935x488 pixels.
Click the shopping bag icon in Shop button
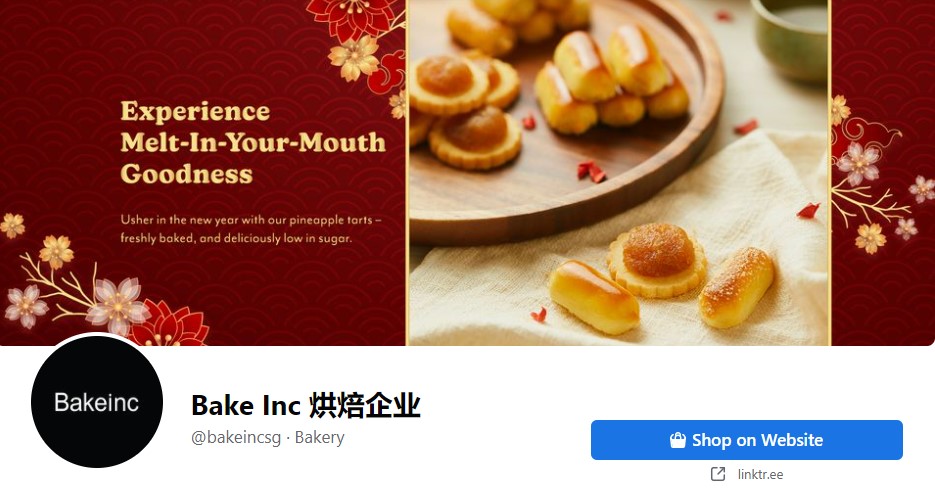click(677, 440)
